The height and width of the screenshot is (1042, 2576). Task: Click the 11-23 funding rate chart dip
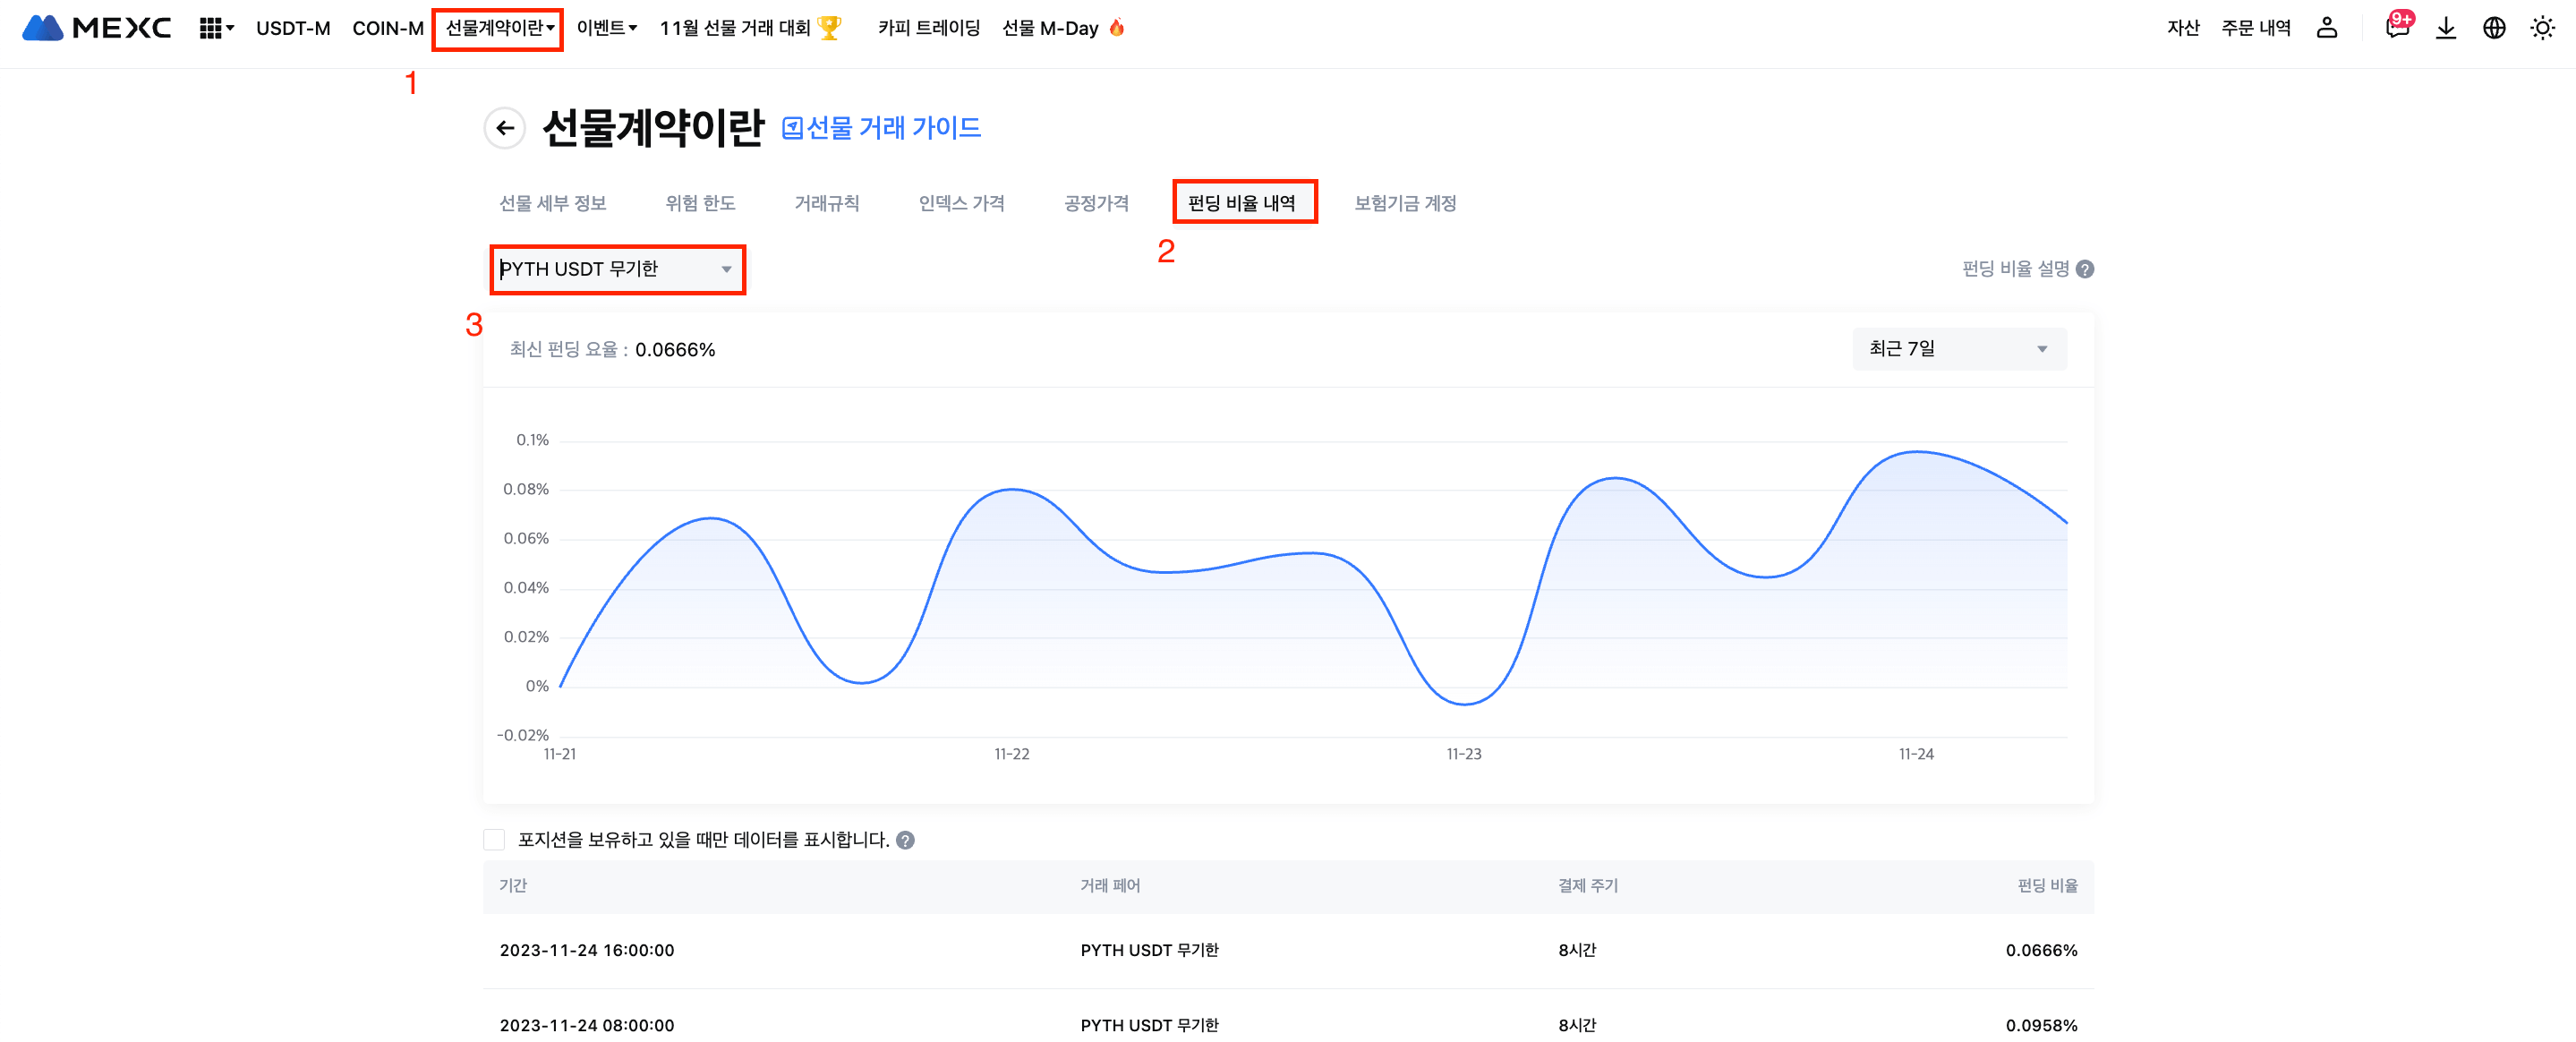click(1464, 703)
